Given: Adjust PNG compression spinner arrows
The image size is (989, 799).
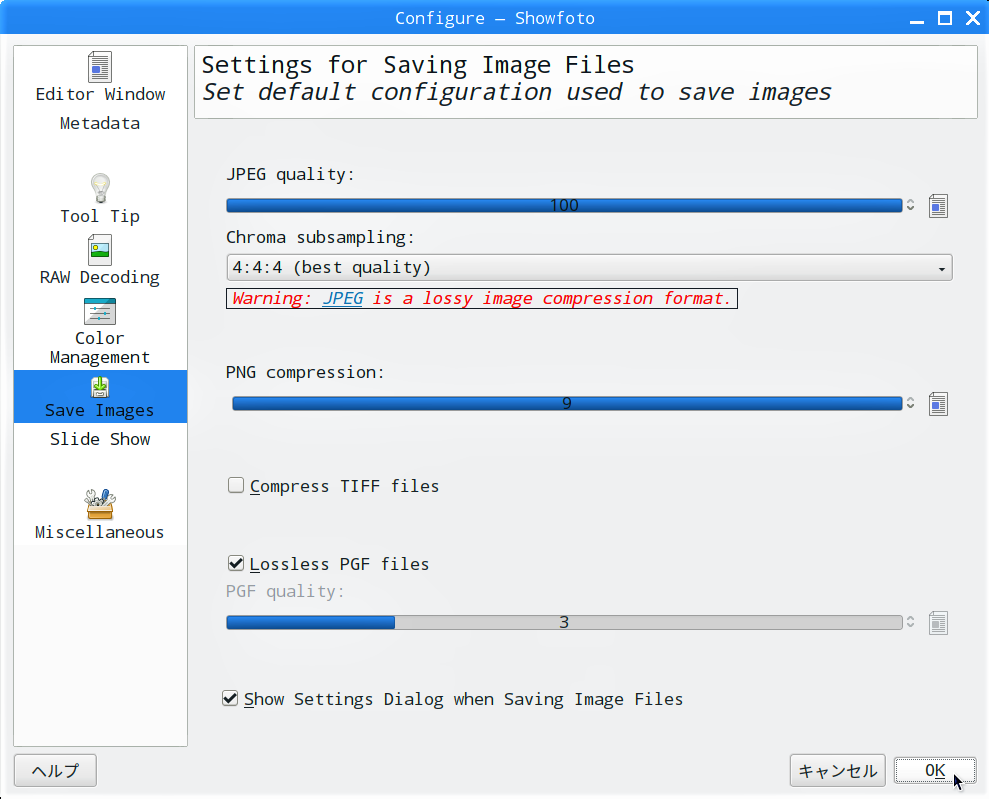Looking at the screenshot, I should point(910,403).
